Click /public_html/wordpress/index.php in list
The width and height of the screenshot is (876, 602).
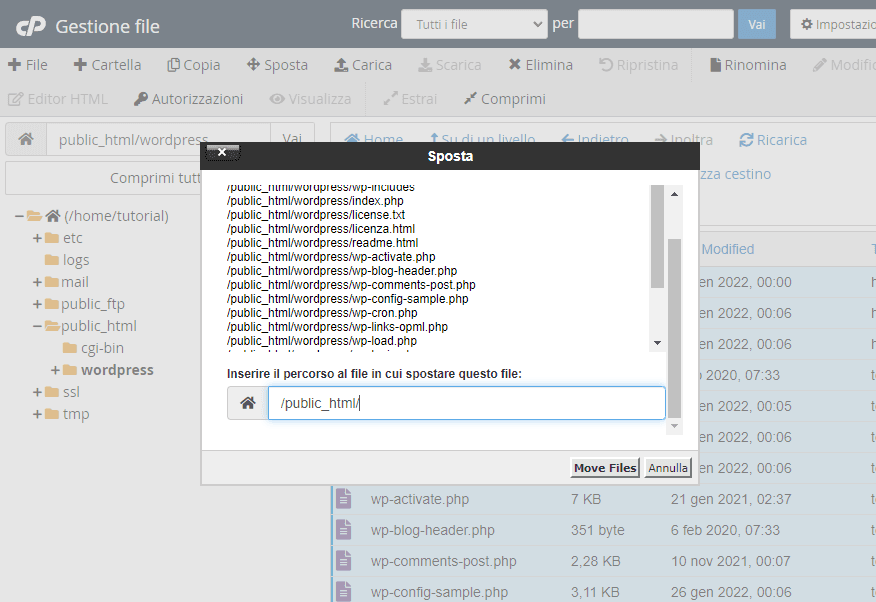click(x=315, y=200)
